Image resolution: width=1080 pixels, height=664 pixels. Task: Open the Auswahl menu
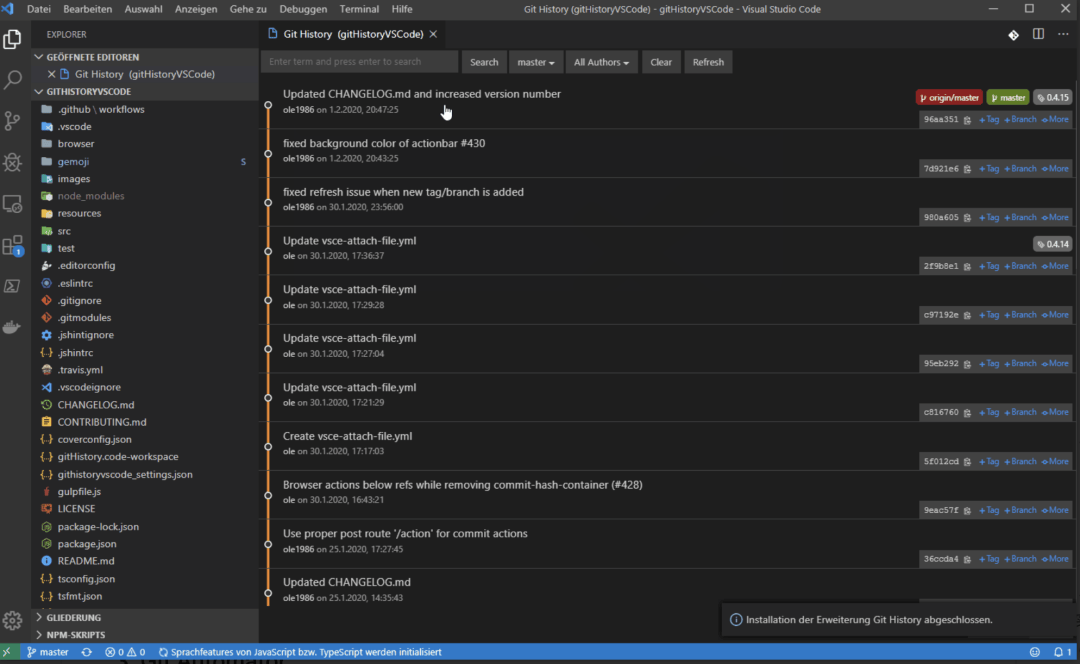[x=143, y=9]
